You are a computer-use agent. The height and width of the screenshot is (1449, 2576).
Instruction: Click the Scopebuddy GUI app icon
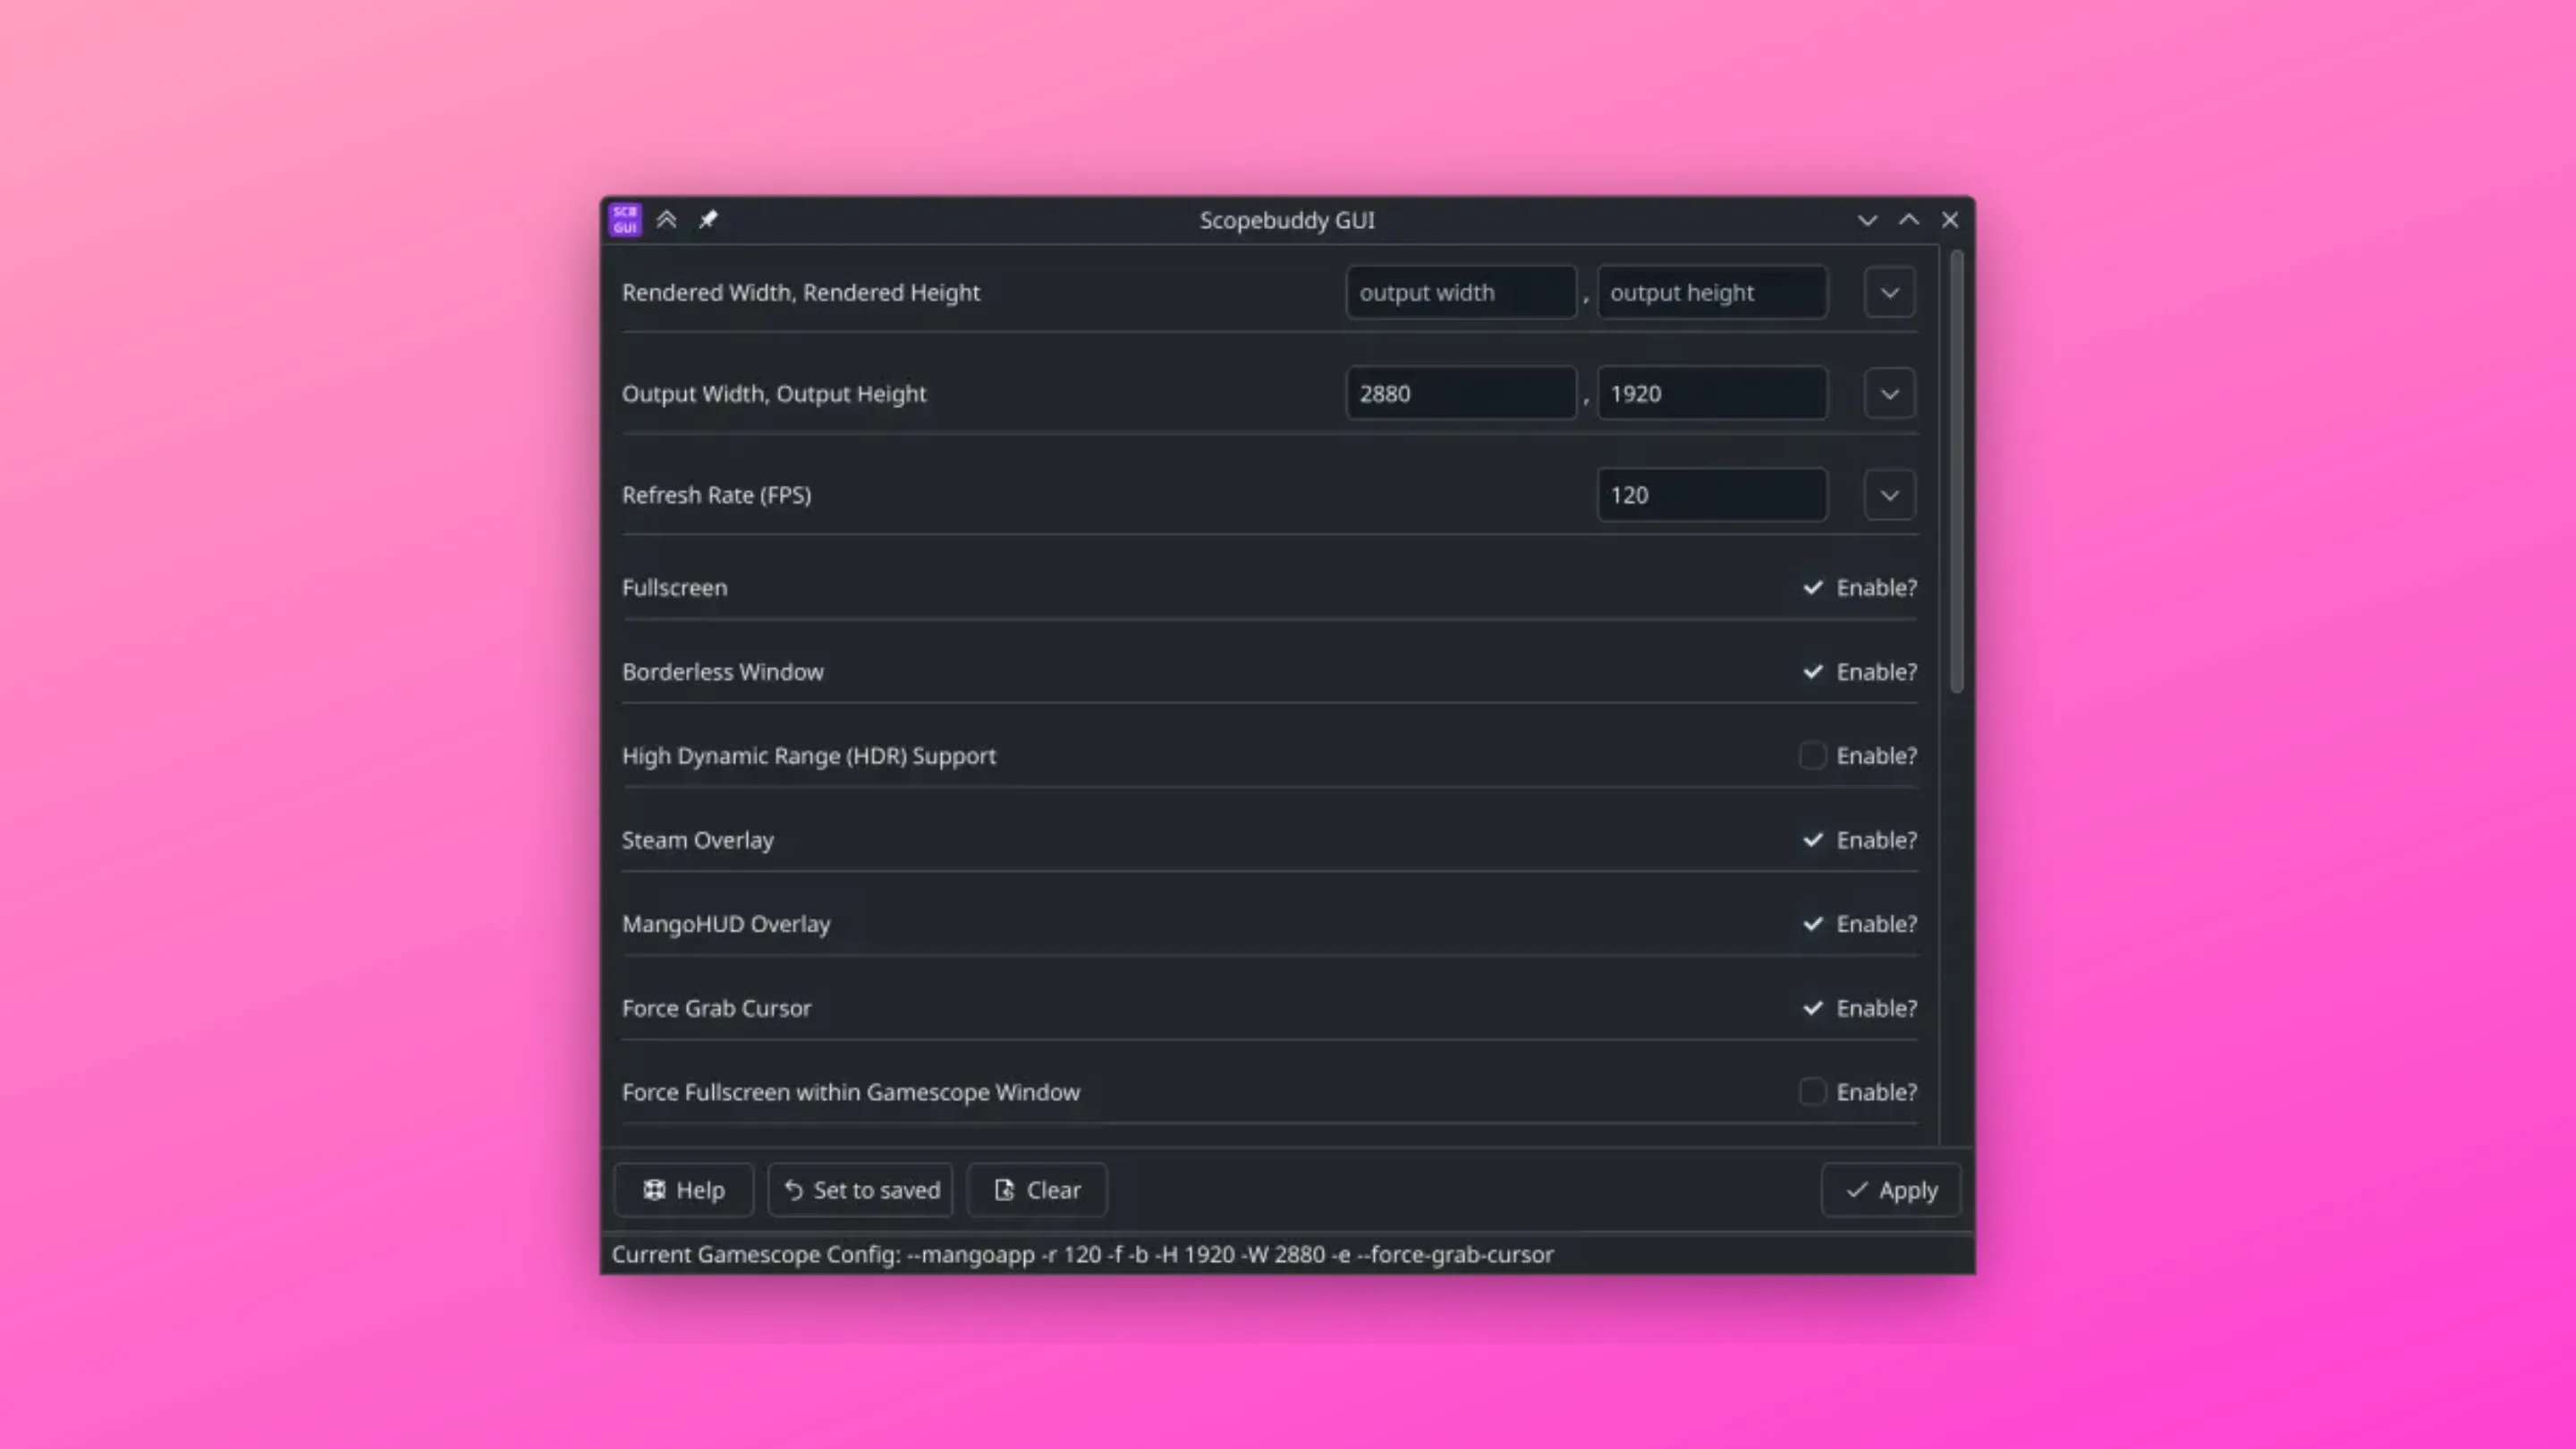coord(625,219)
